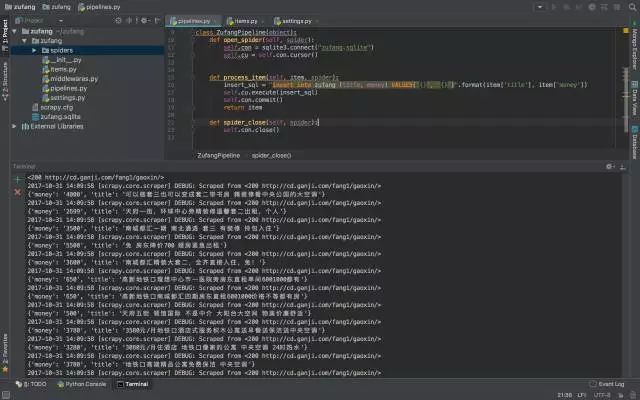The height and width of the screenshot is (400, 640).
Task: Click cursor position 21:38 in status bar
Action: 564,395
